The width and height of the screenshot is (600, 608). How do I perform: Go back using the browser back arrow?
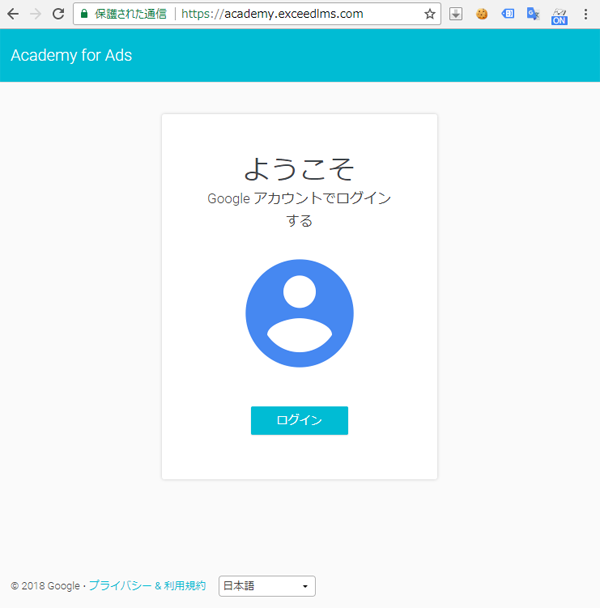point(13,14)
